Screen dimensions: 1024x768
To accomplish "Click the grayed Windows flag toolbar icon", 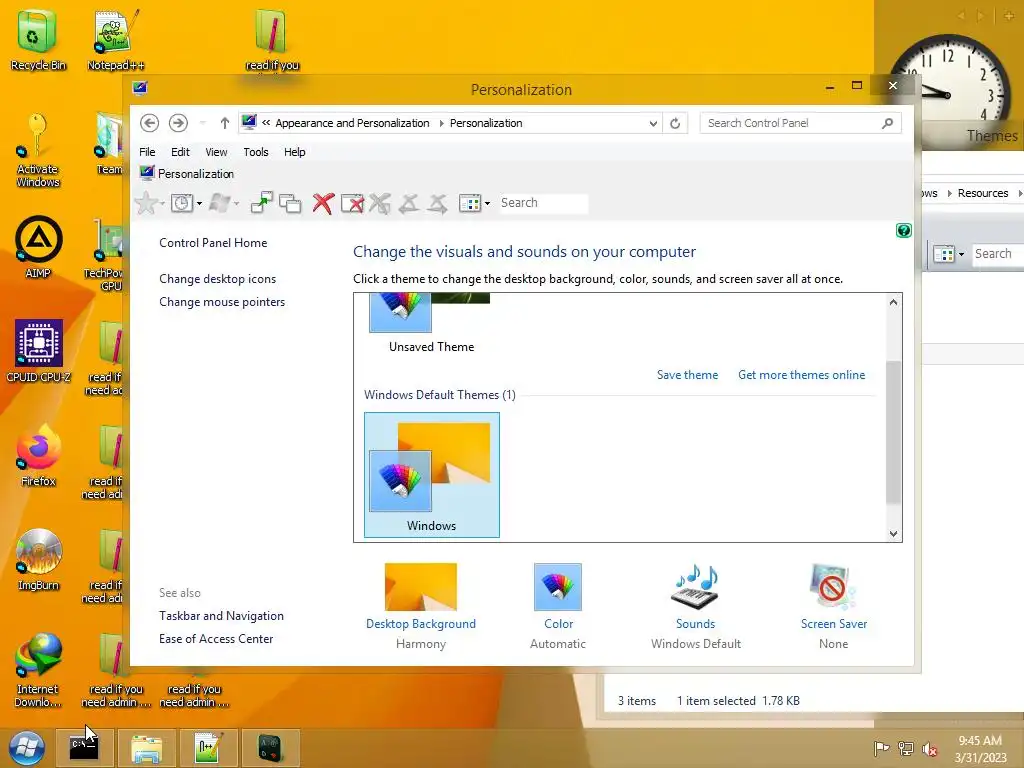I will 219,203.
